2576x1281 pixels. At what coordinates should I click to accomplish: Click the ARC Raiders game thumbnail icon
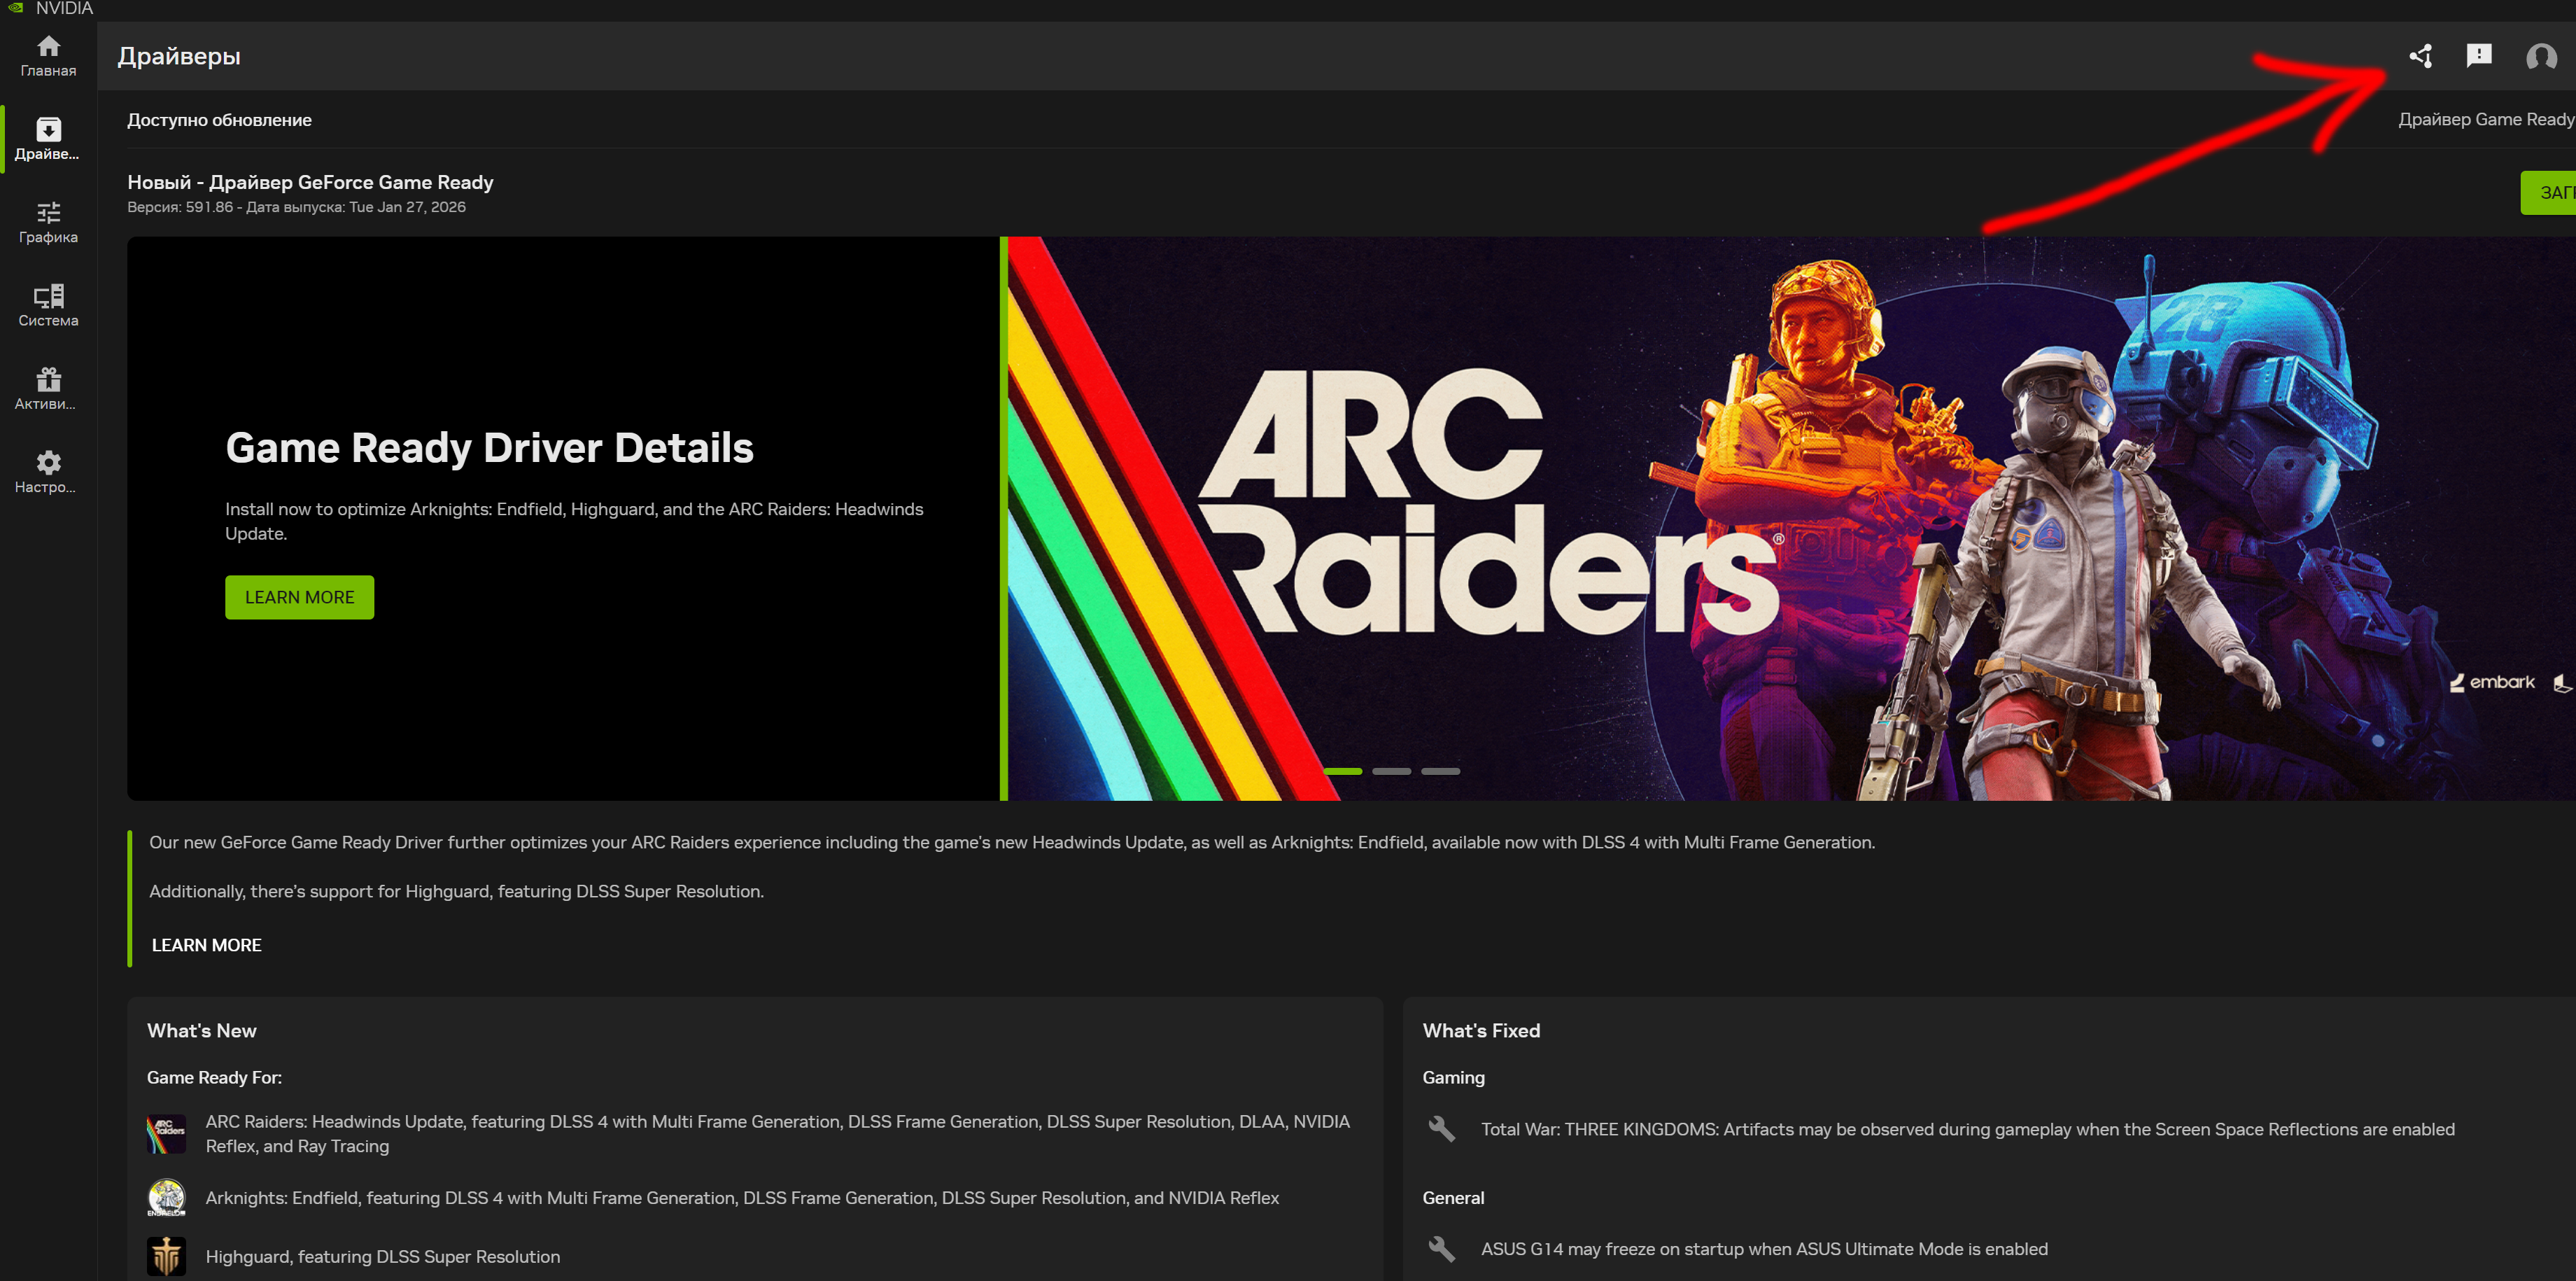point(166,1134)
